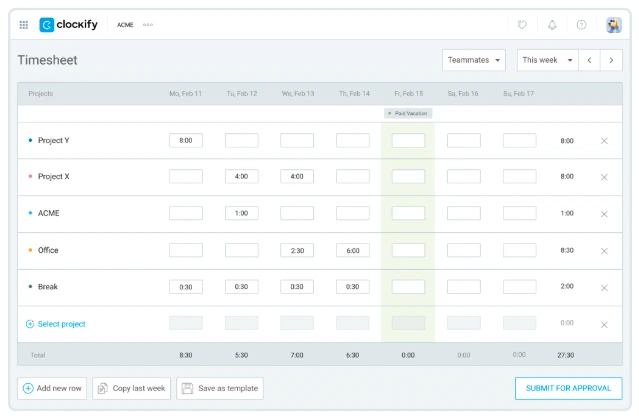Click the Break project name
This screenshot has height=420, width=639.
pyautogui.click(x=48, y=287)
